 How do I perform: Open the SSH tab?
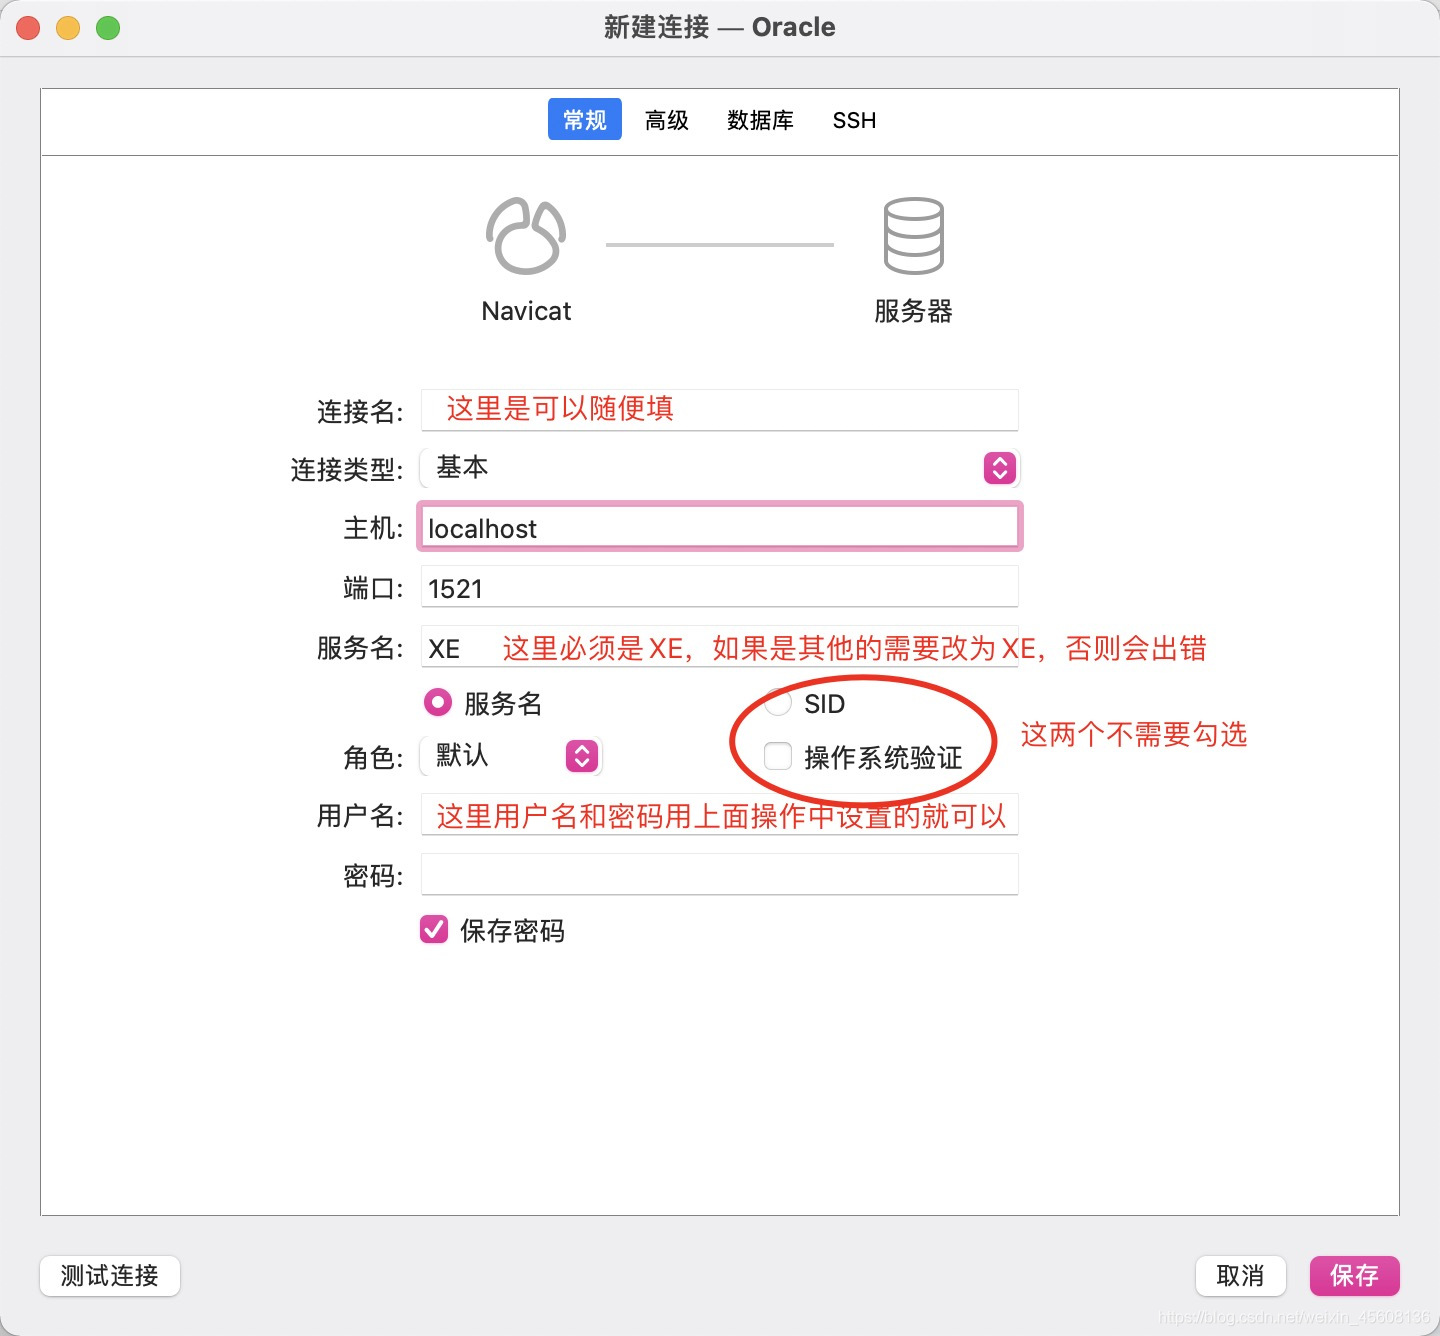(853, 120)
